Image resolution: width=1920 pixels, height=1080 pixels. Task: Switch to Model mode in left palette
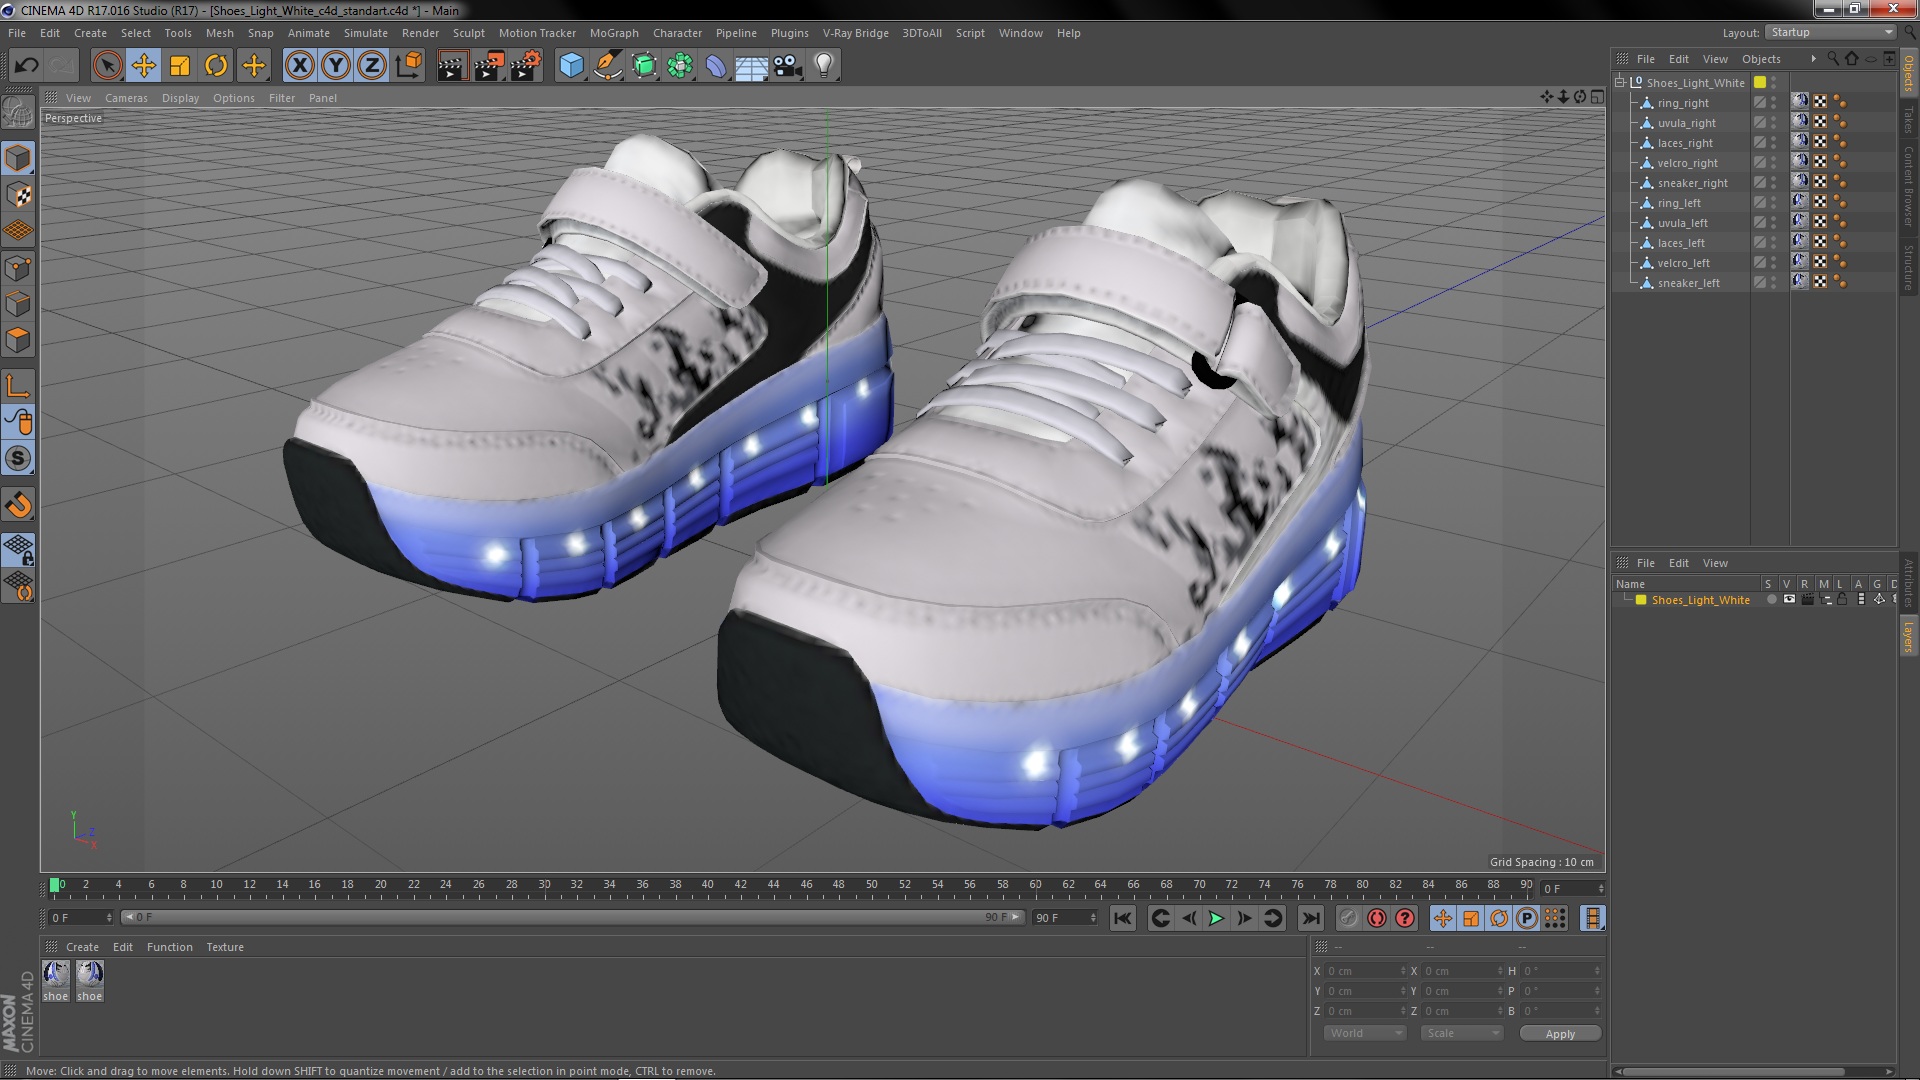pyautogui.click(x=18, y=158)
